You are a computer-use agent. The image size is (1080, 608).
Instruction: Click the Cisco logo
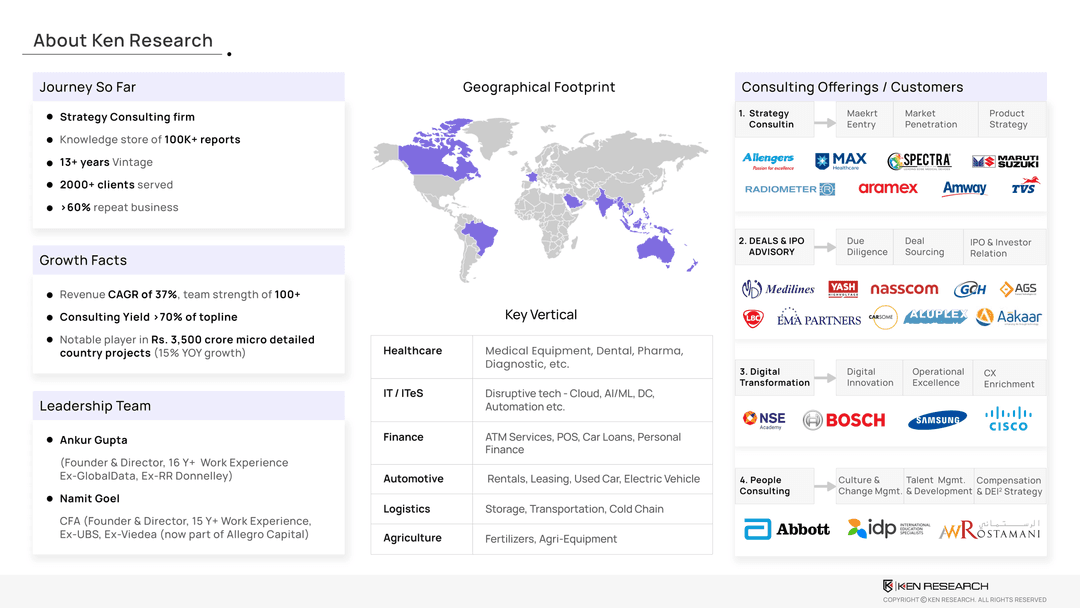point(1007,418)
